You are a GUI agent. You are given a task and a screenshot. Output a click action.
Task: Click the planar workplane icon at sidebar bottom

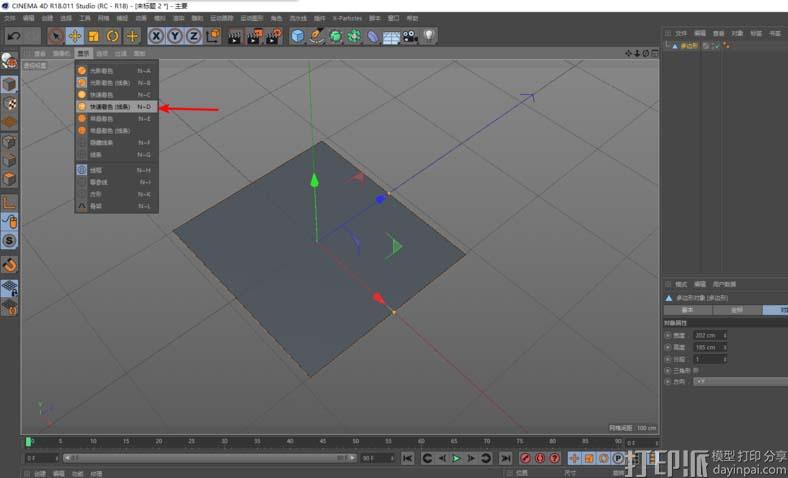click(x=9, y=307)
